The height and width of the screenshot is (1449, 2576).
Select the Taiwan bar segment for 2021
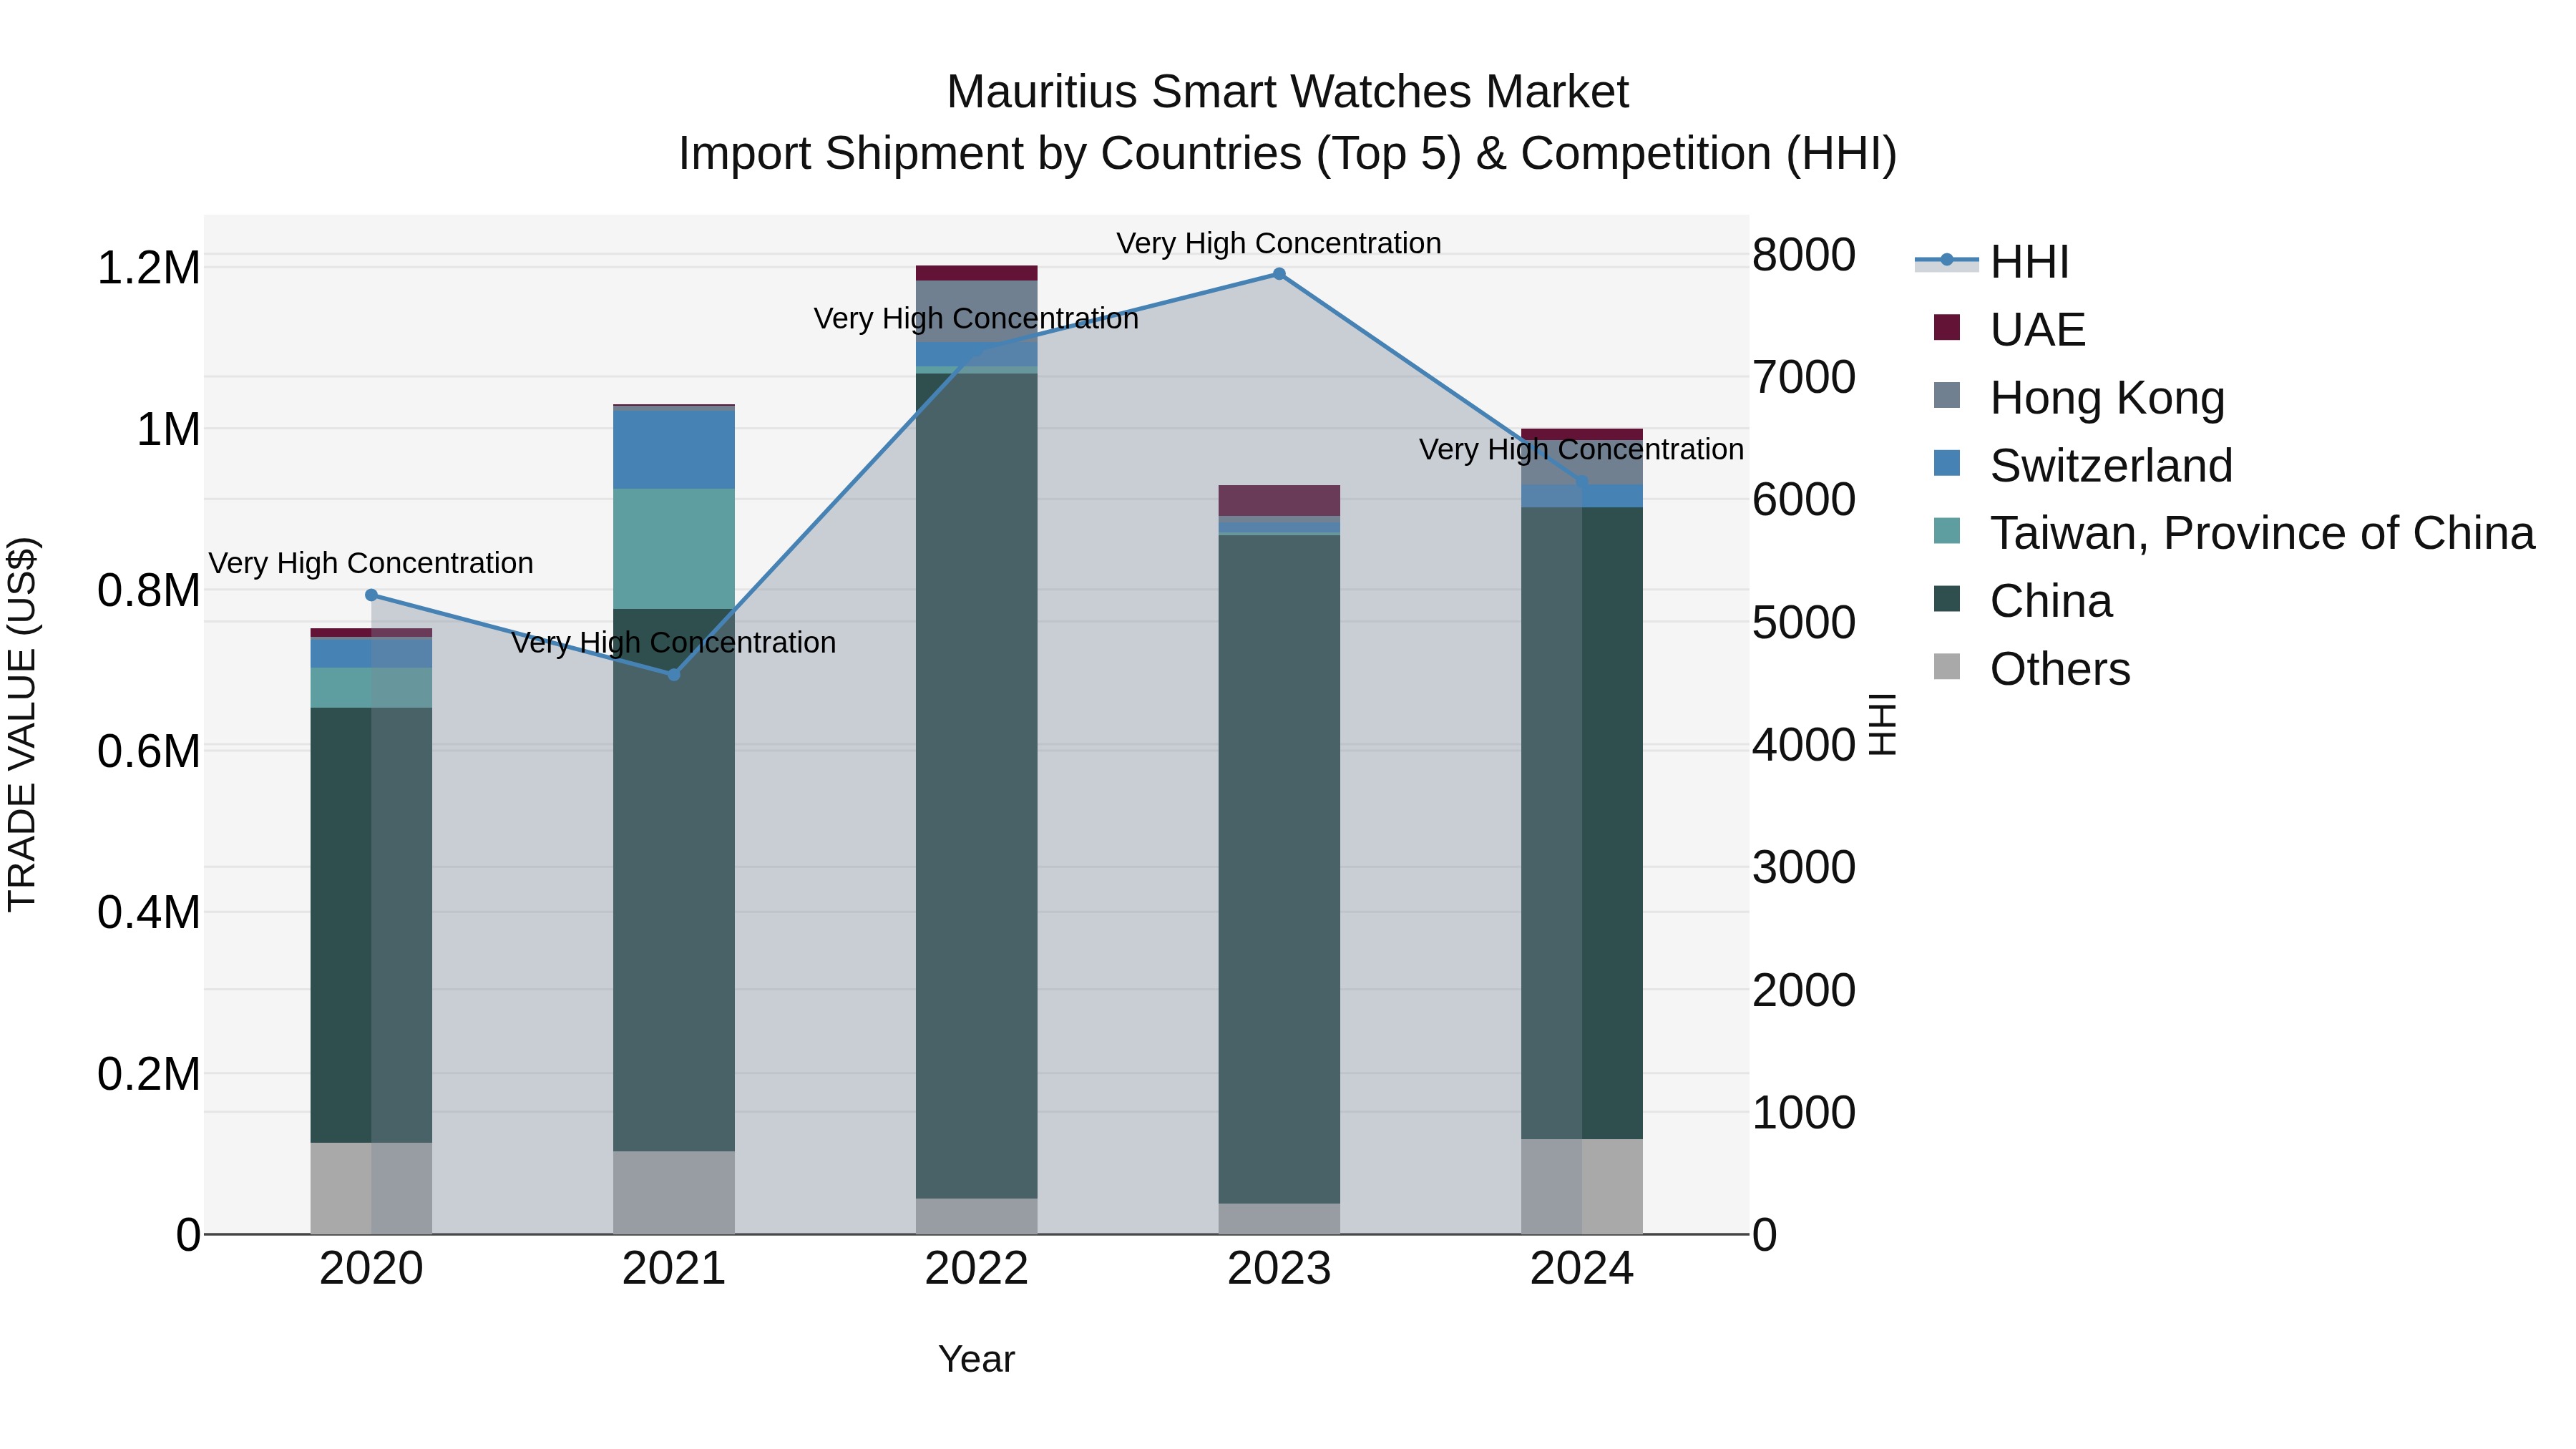tap(674, 549)
